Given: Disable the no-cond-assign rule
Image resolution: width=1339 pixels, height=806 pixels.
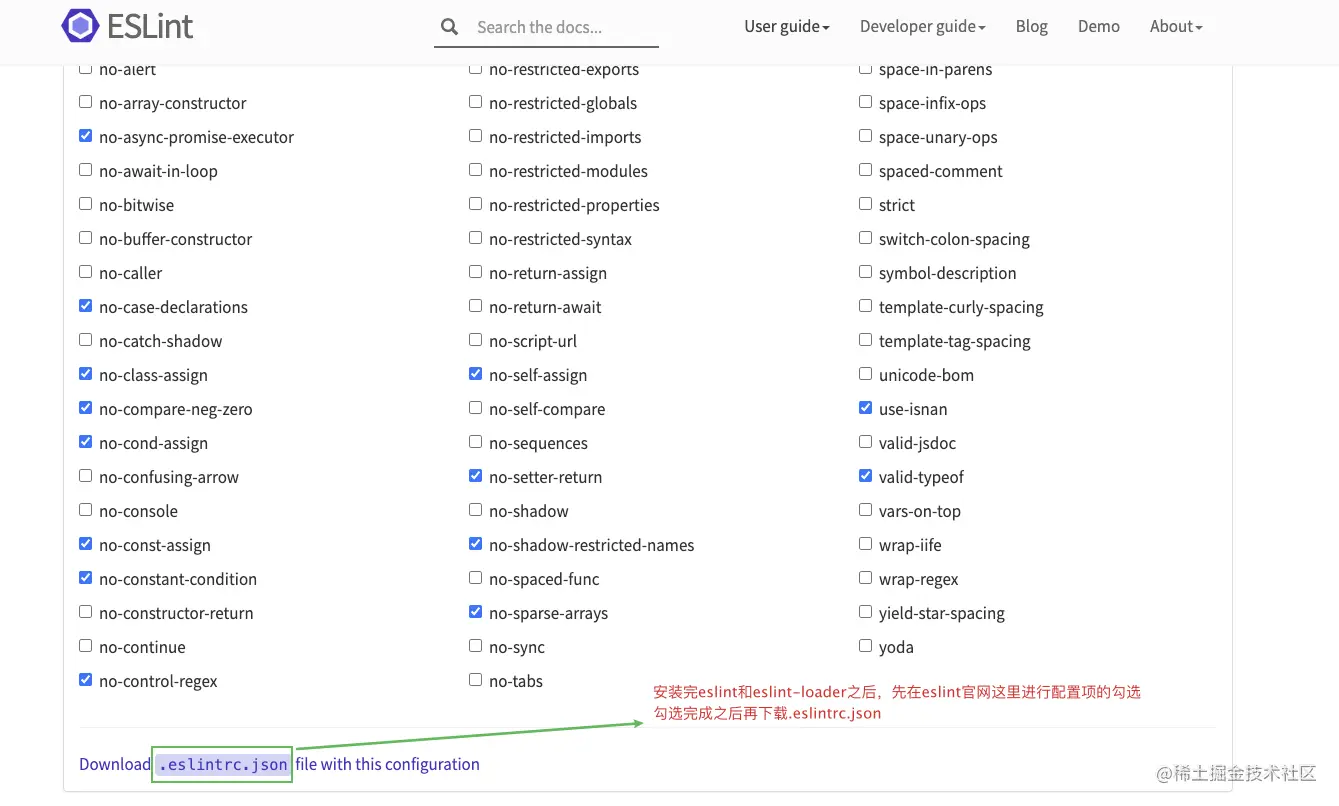Looking at the screenshot, I should tap(85, 442).
